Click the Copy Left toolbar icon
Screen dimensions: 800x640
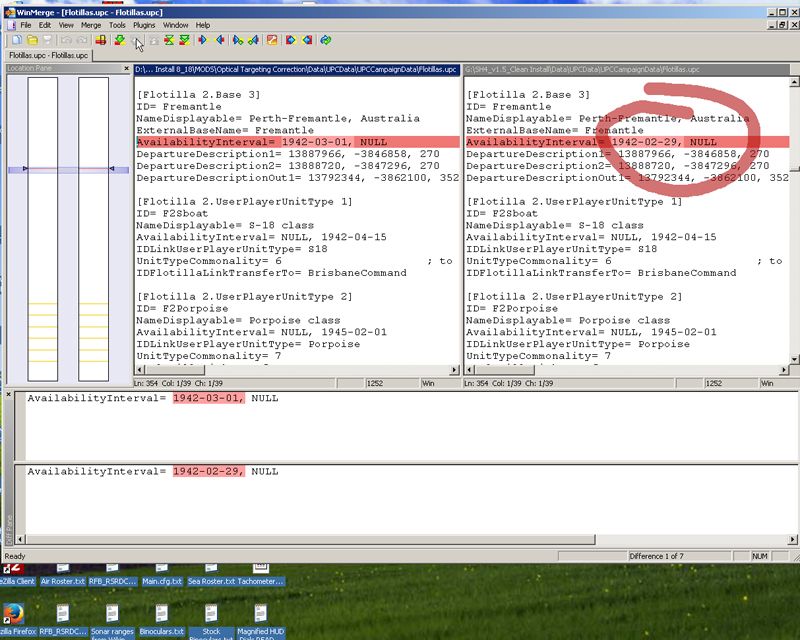tap(220, 40)
